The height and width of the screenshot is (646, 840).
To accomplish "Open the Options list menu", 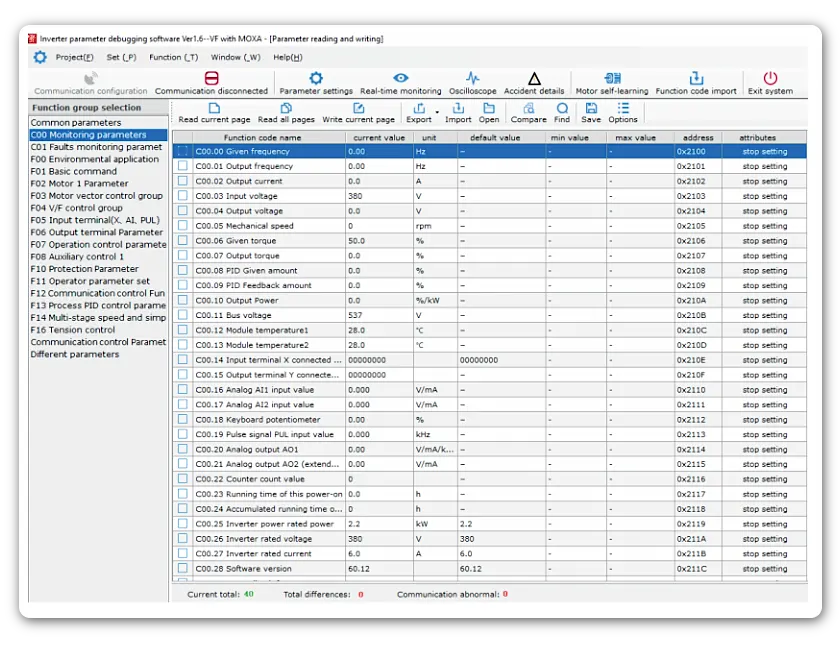I will [x=623, y=113].
